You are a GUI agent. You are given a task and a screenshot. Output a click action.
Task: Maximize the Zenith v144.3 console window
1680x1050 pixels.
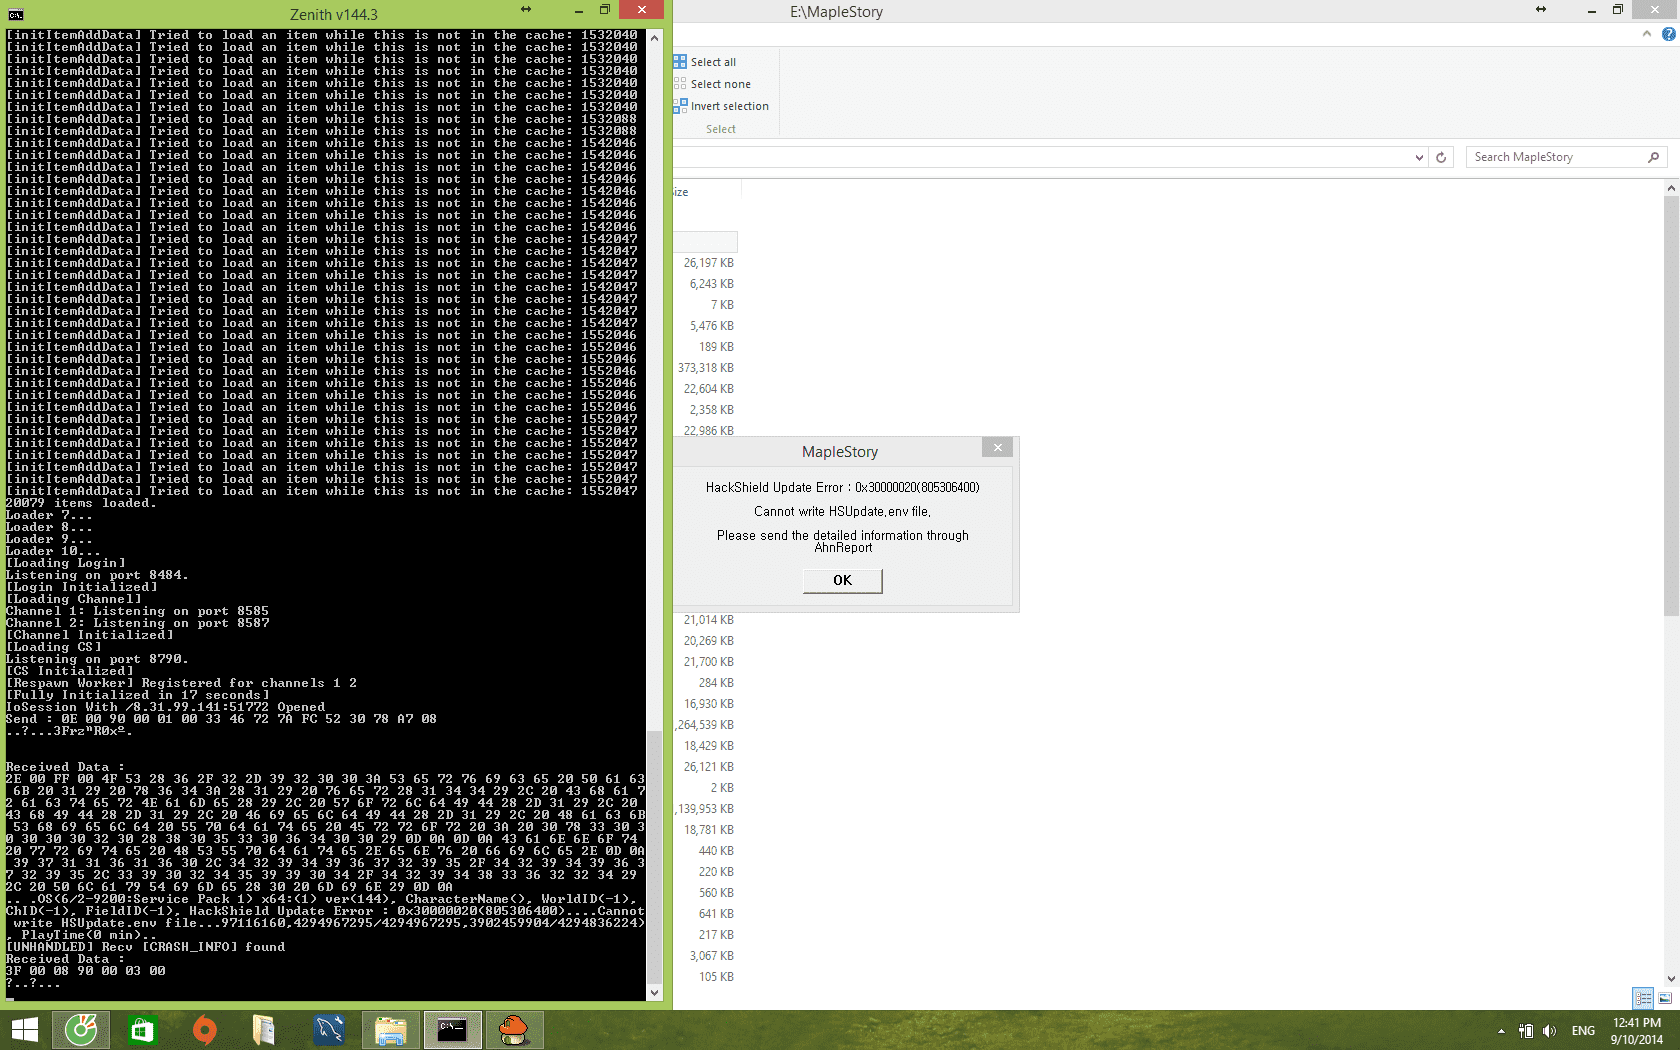click(x=605, y=10)
